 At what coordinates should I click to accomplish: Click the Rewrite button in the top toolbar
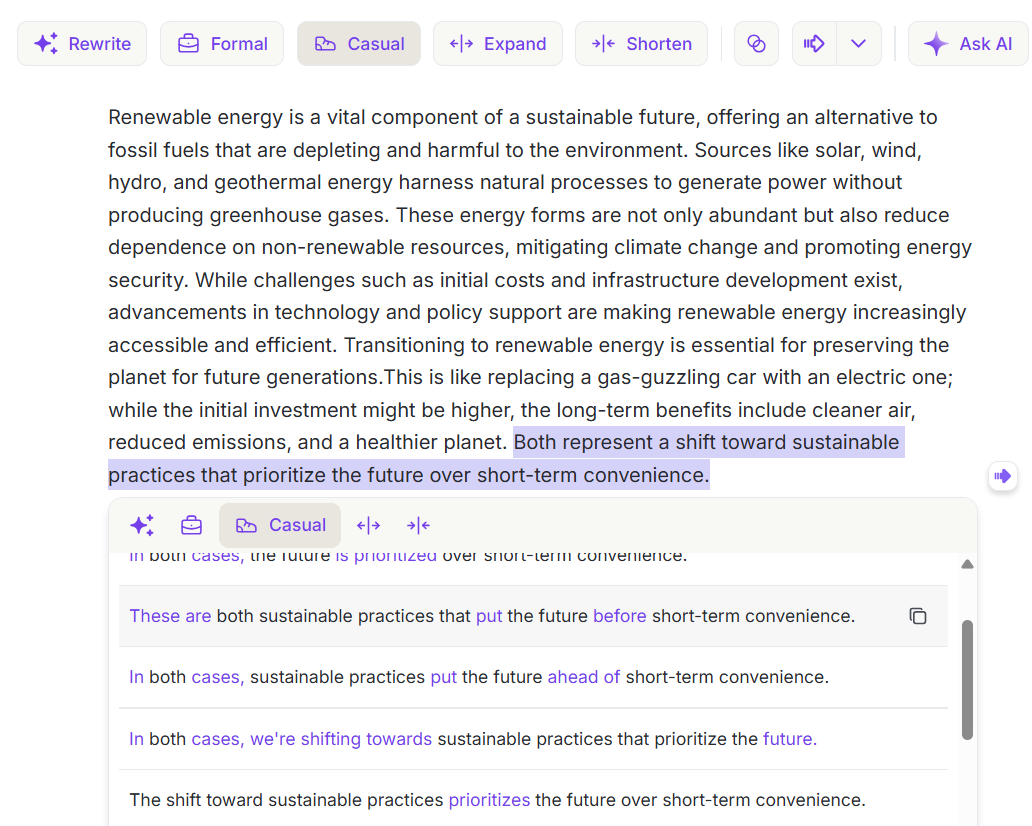pyautogui.click(x=82, y=44)
